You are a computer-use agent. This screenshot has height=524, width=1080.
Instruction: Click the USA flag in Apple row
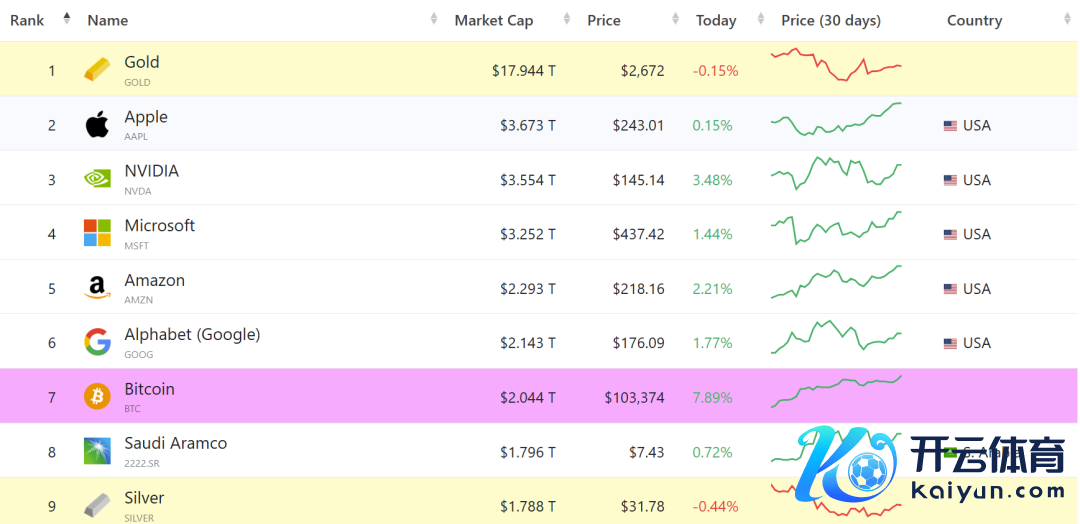pos(951,125)
